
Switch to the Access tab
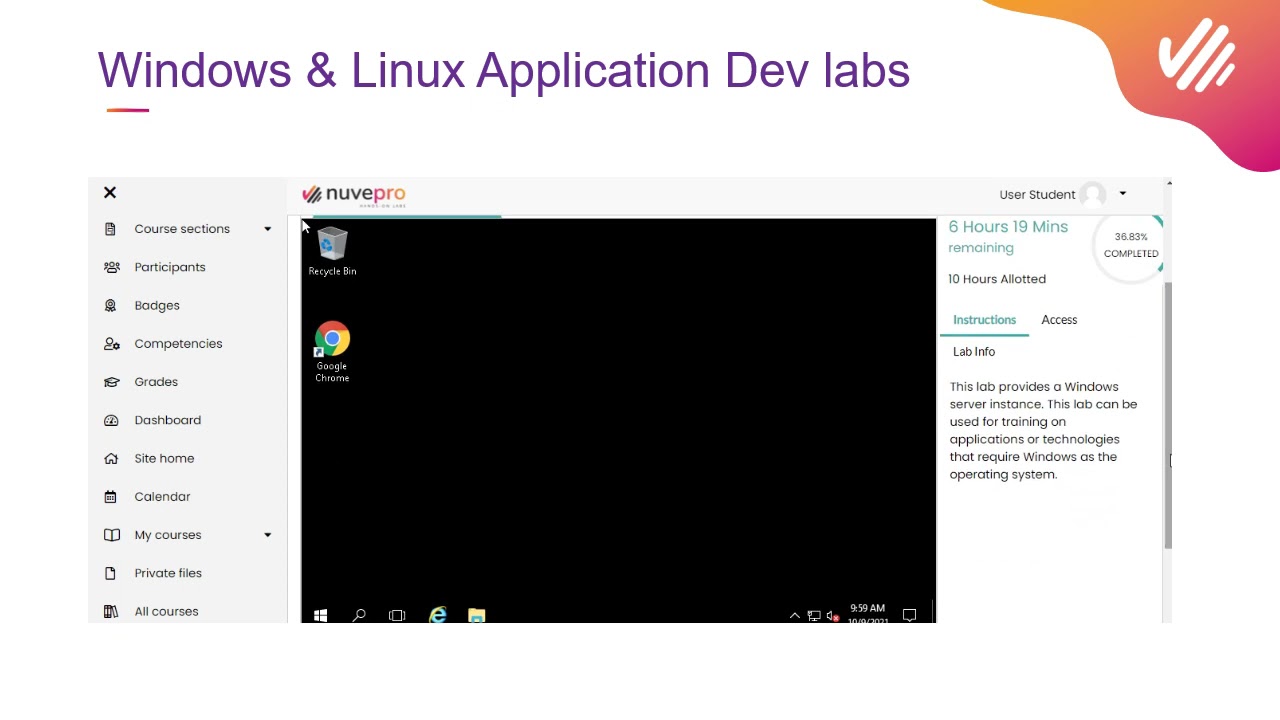[x=1059, y=320]
